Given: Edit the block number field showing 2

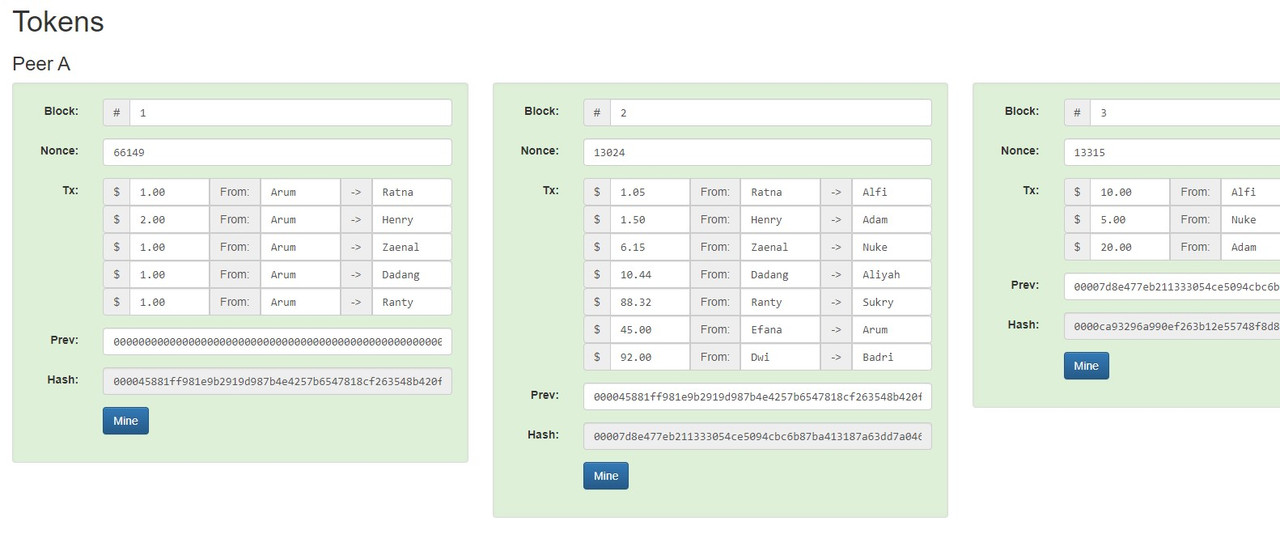Looking at the screenshot, I should 771,113.
